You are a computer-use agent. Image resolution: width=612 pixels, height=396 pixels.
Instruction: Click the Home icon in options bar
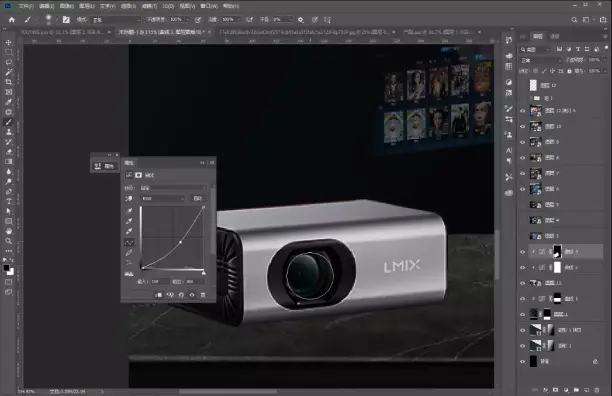click(12, 20)
